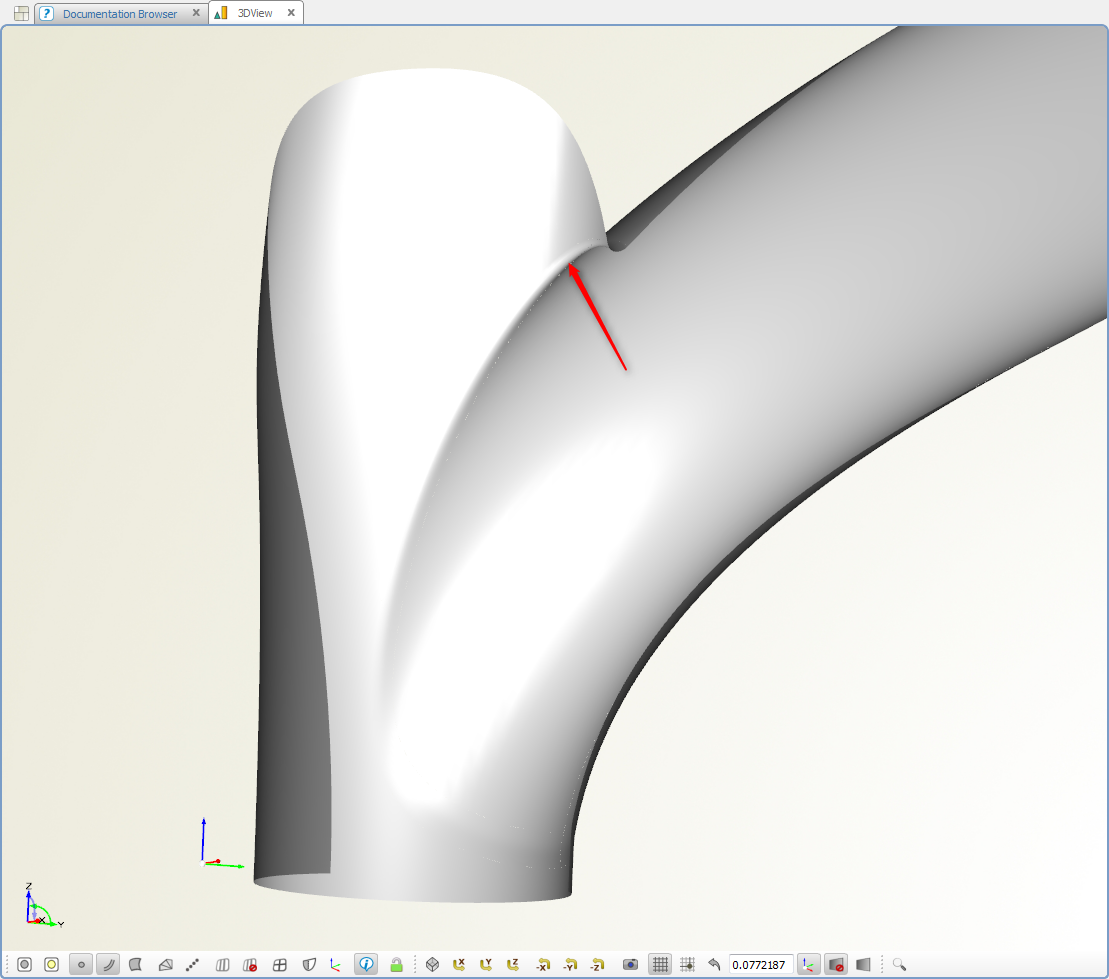The image size is (1109, 979).
Task: View along negative X axis
Action: 542,964
